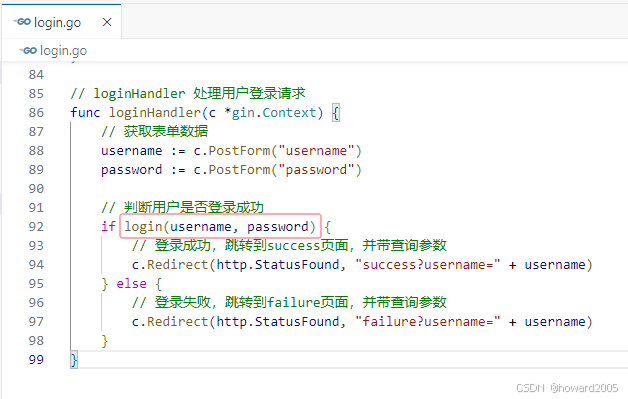The image size is (628, 399).
Task: Click line number 99 in the gutter
Action: pyautogui.click(x=36, y=360)
